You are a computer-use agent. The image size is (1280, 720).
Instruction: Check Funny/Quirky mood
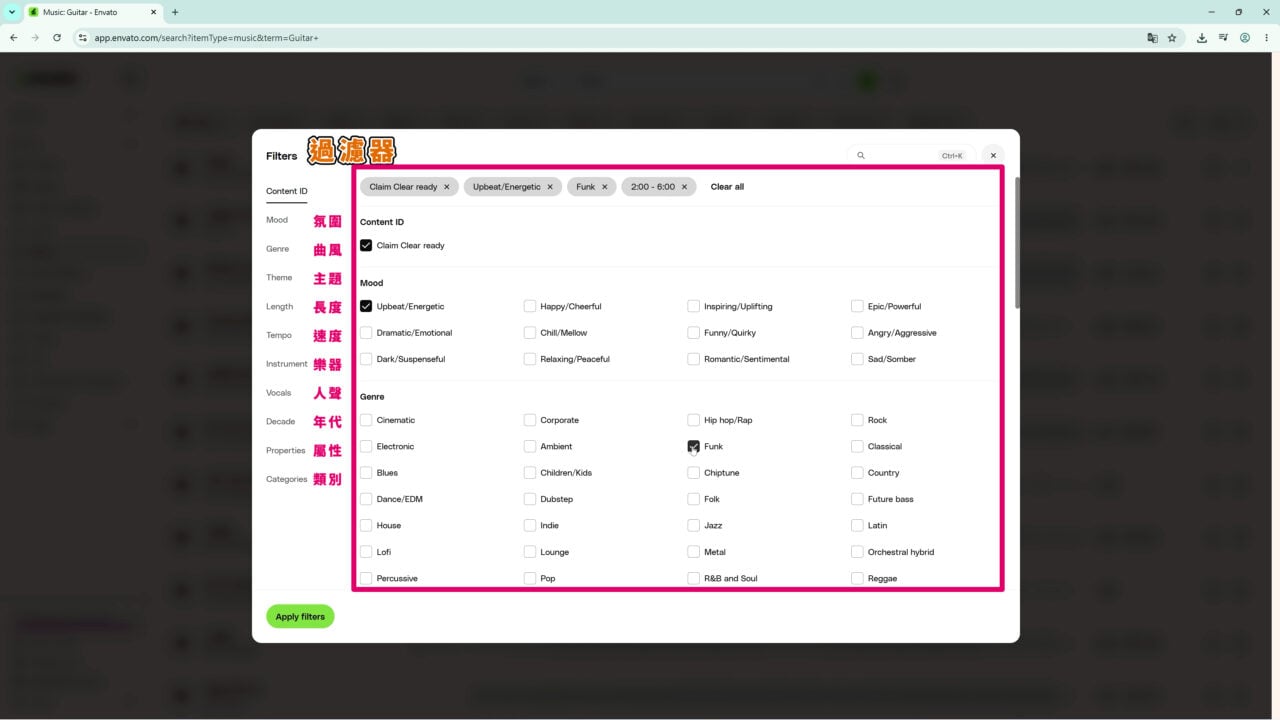(694, 333)
